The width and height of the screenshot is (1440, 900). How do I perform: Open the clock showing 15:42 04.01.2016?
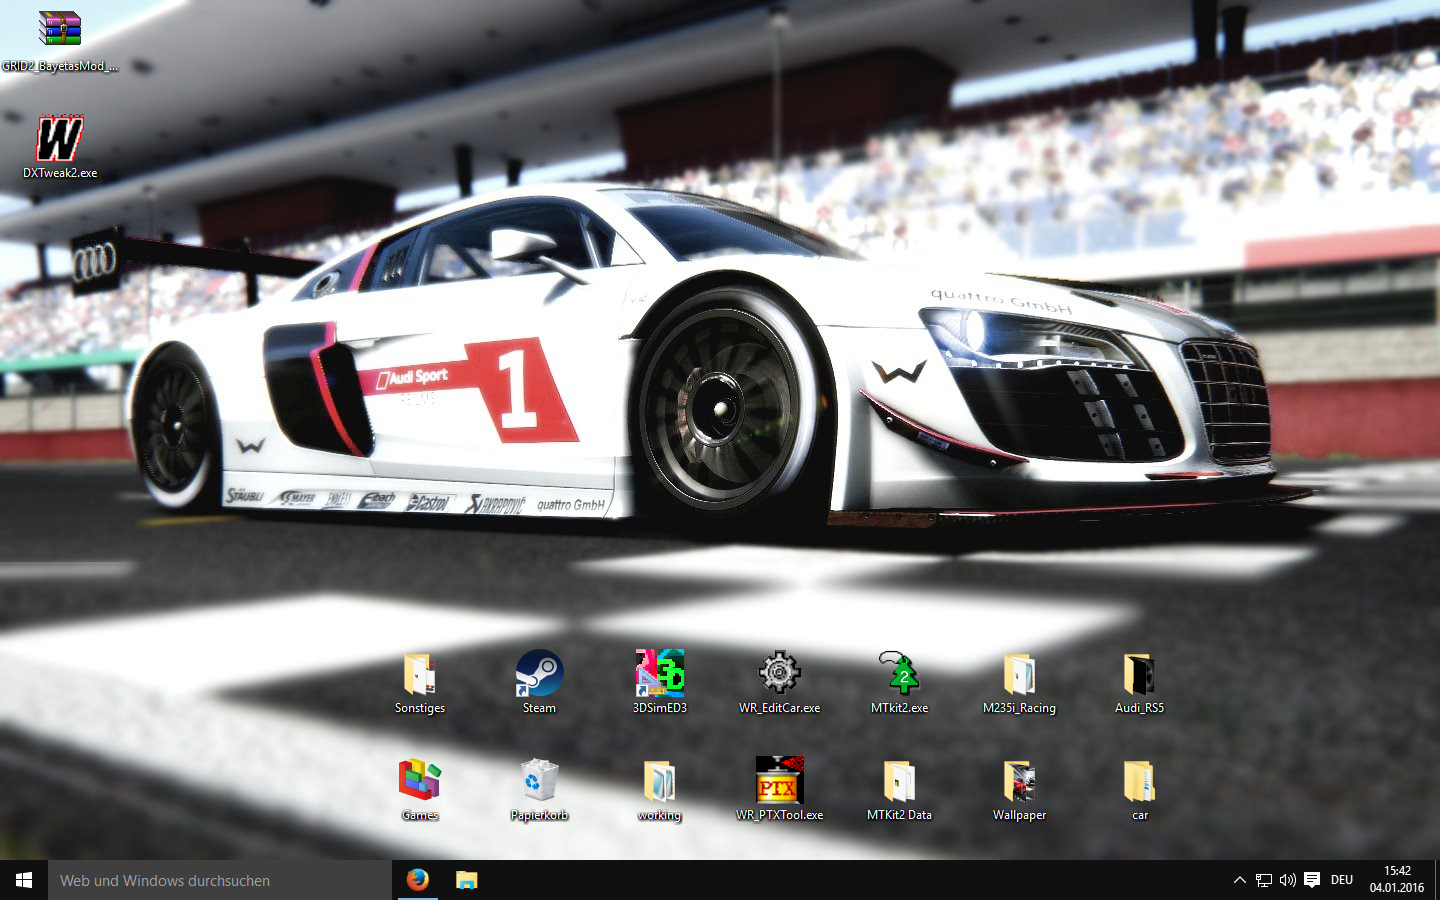point(1397,880)
